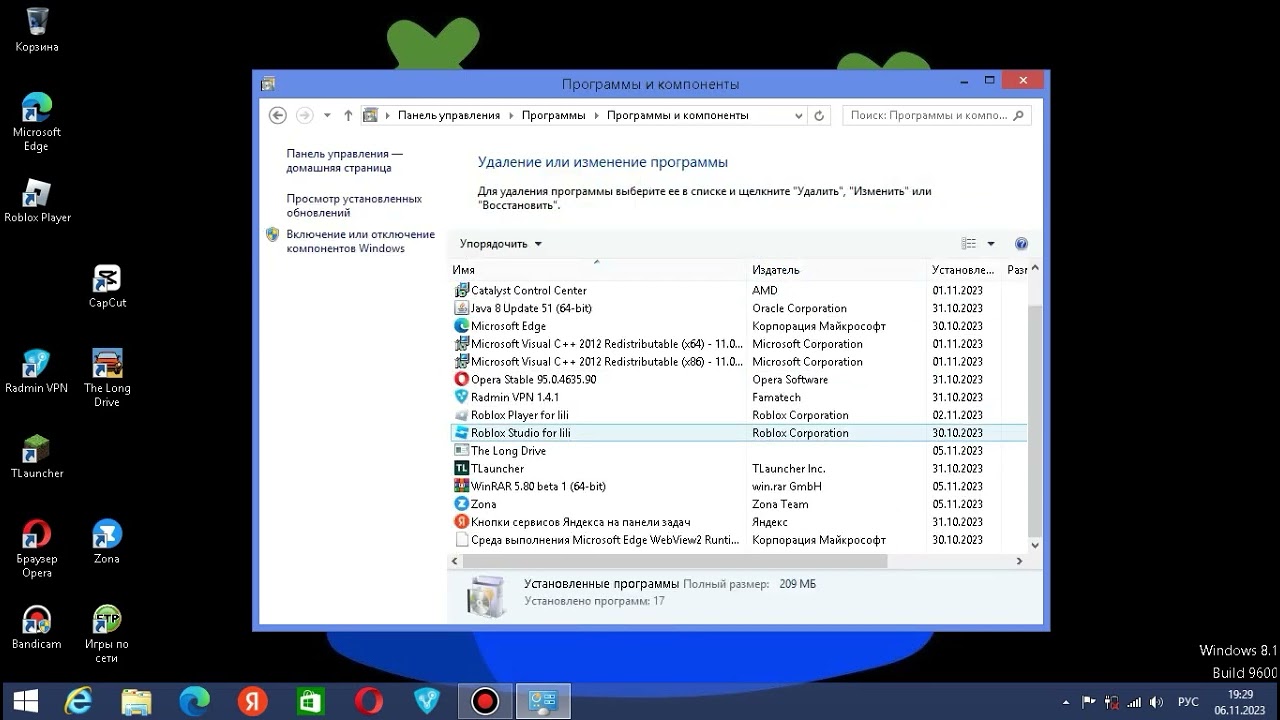Click the vertical scrollbar down arrow
Image resolution: width=1280 pixels, height=720 pixels.
[1035, 545]
